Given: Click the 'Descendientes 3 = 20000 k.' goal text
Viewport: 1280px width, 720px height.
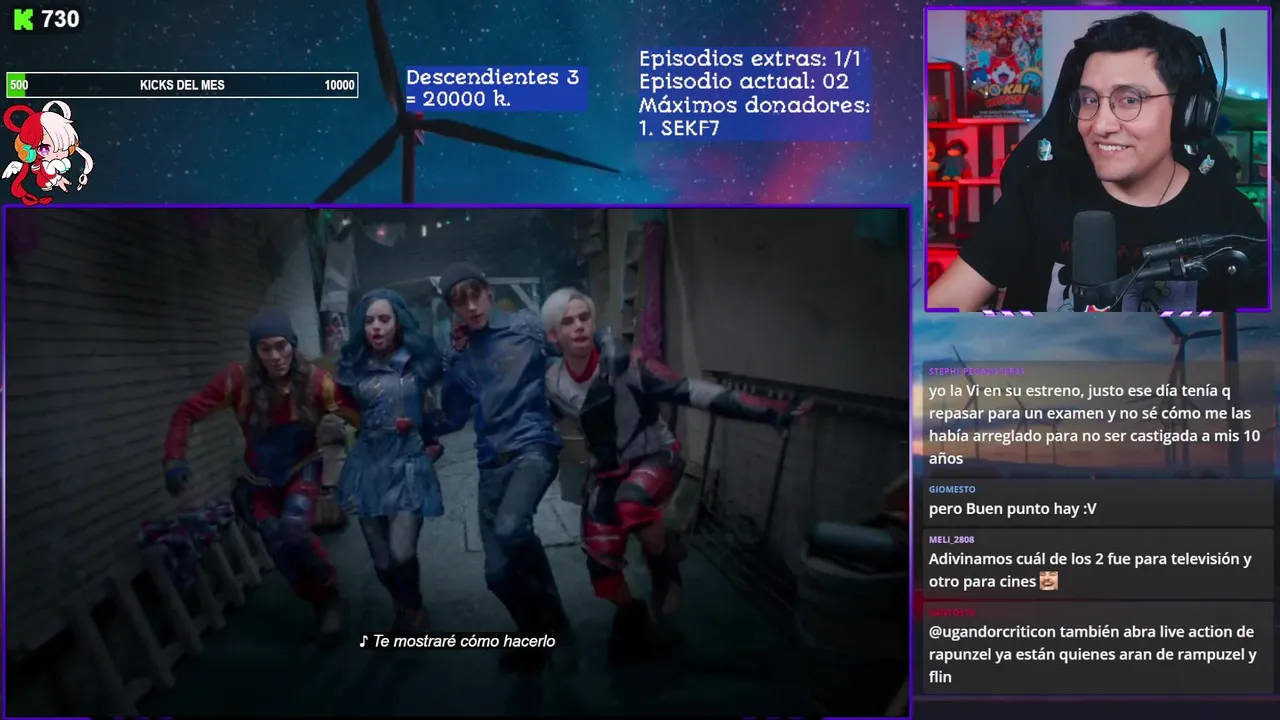Looking at the screenshot, I should pos(492,88).
